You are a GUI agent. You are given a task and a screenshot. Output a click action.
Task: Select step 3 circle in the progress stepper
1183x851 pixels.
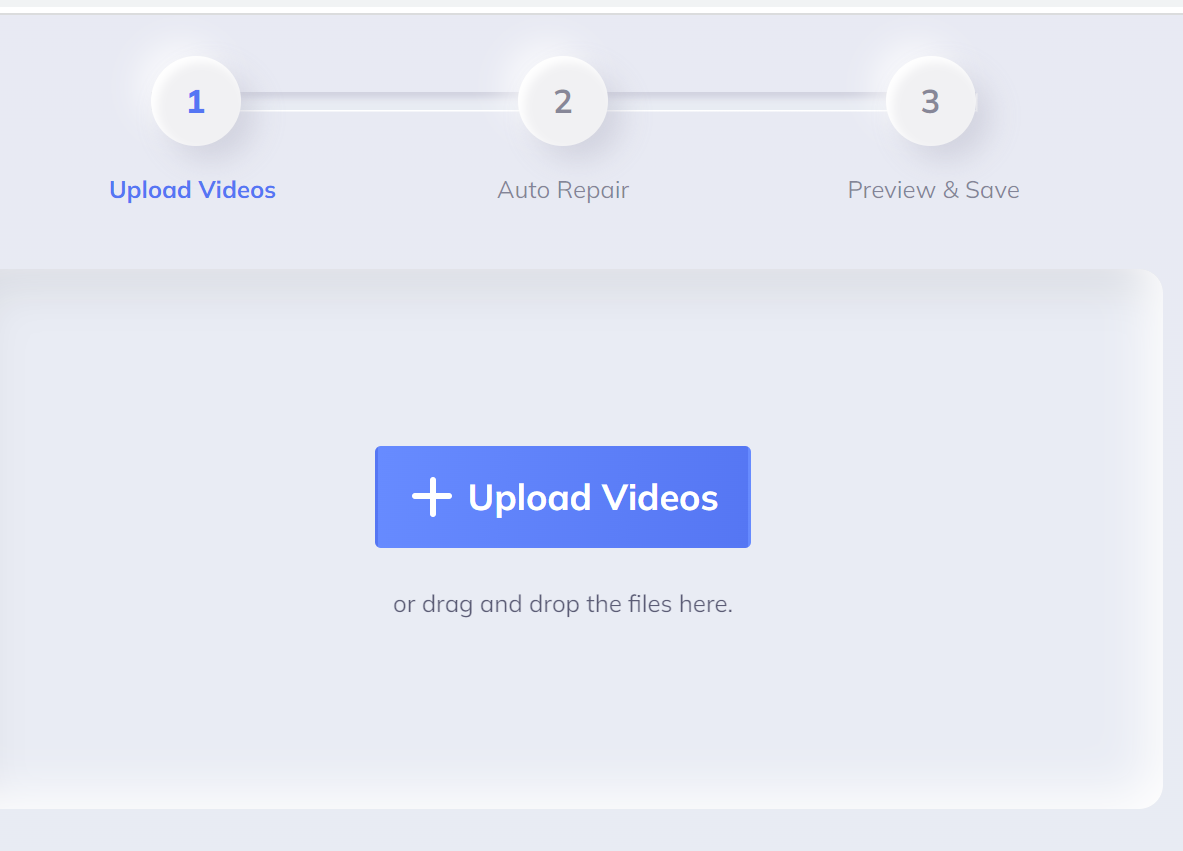coord(930,101)
